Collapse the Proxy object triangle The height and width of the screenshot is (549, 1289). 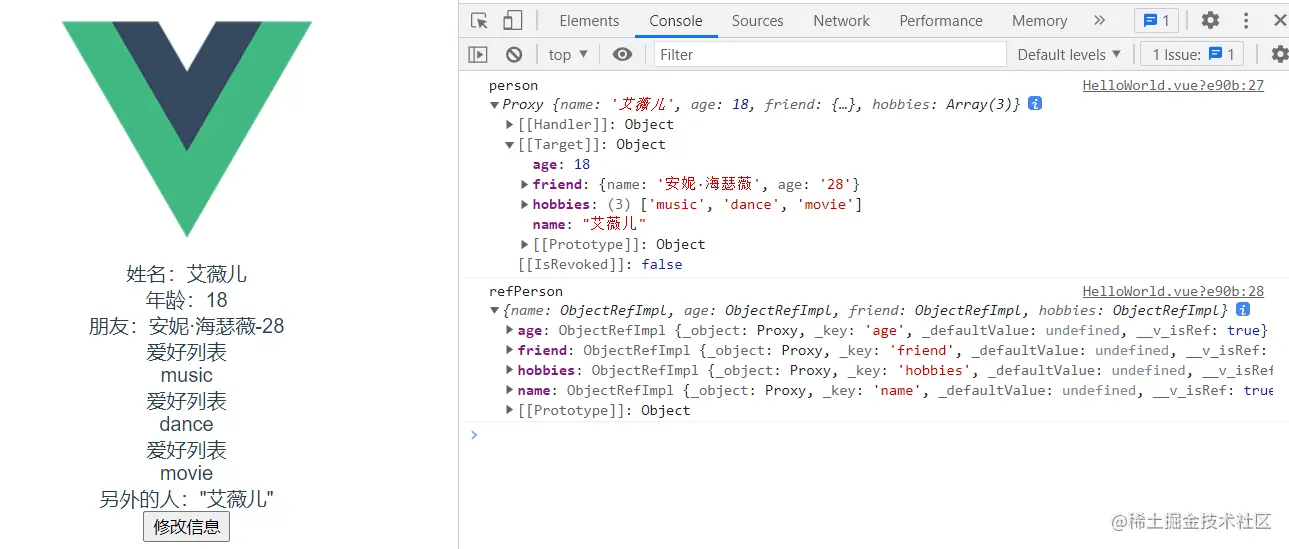(x=494, y=104)
